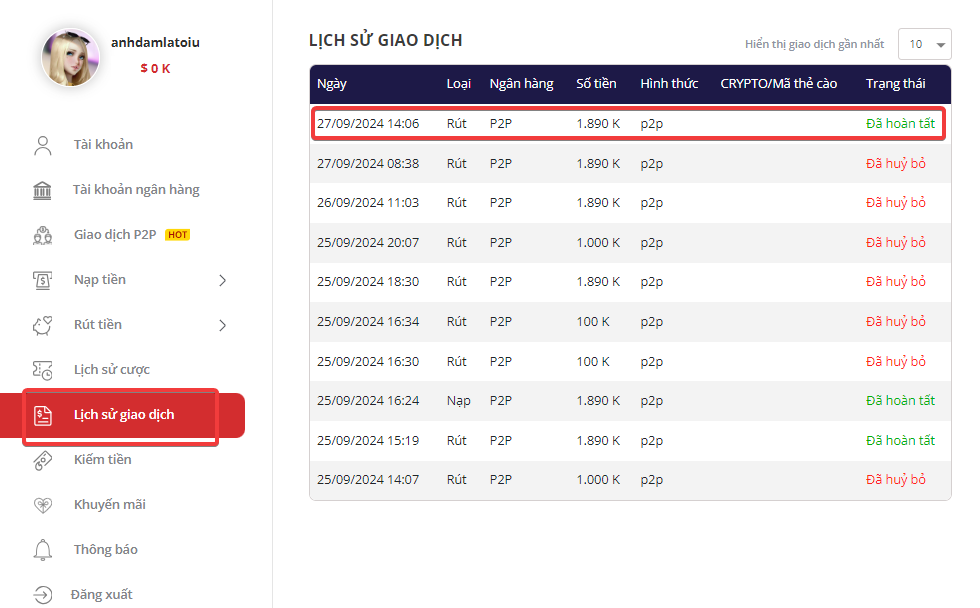Click the Khuyến mãi heart gift icon
Screen dimensions: 980x608
coord(42,505)
